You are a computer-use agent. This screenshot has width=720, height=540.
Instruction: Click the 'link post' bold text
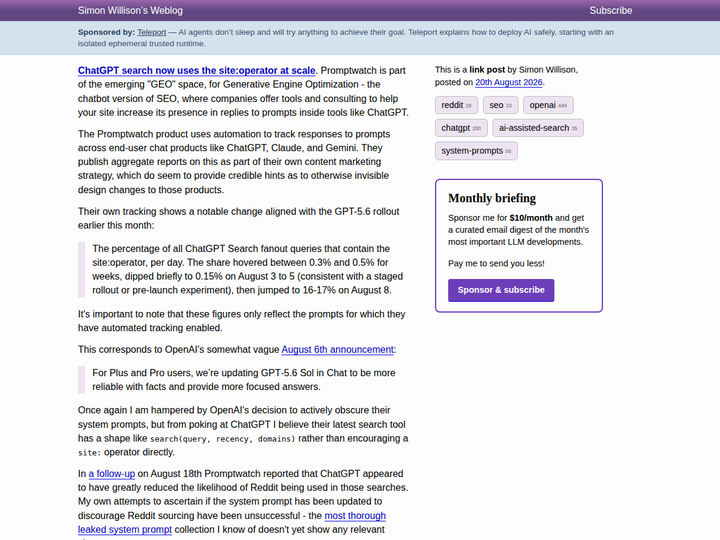tap(487, 70)
